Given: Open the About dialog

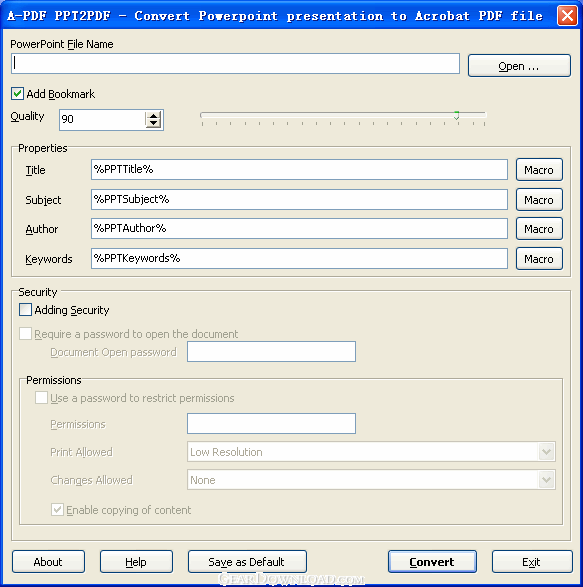Looking at the screenshot, I should pos(48,562).
